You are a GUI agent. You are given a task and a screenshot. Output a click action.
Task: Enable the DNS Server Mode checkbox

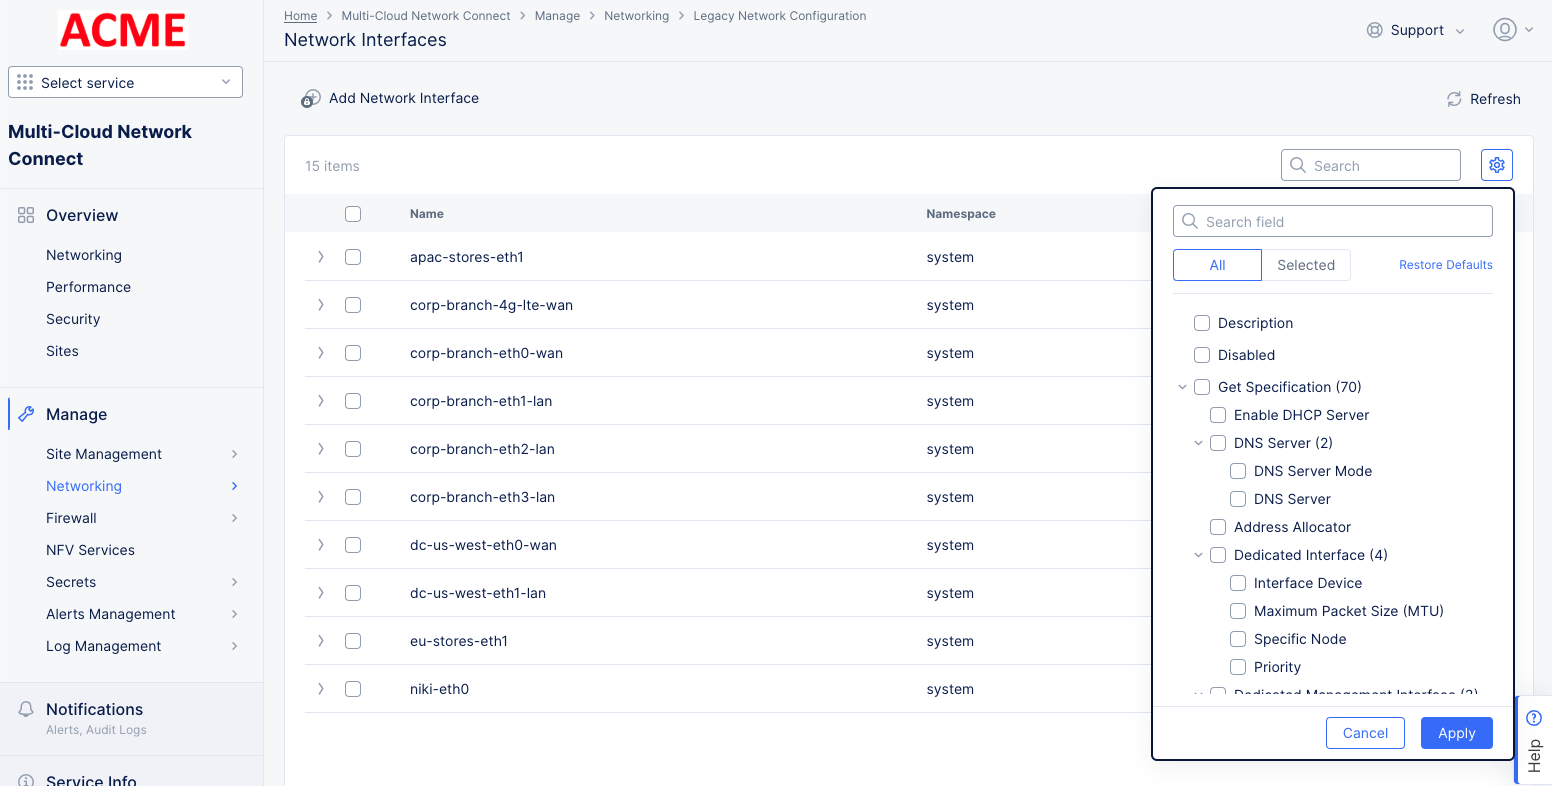1237,470
